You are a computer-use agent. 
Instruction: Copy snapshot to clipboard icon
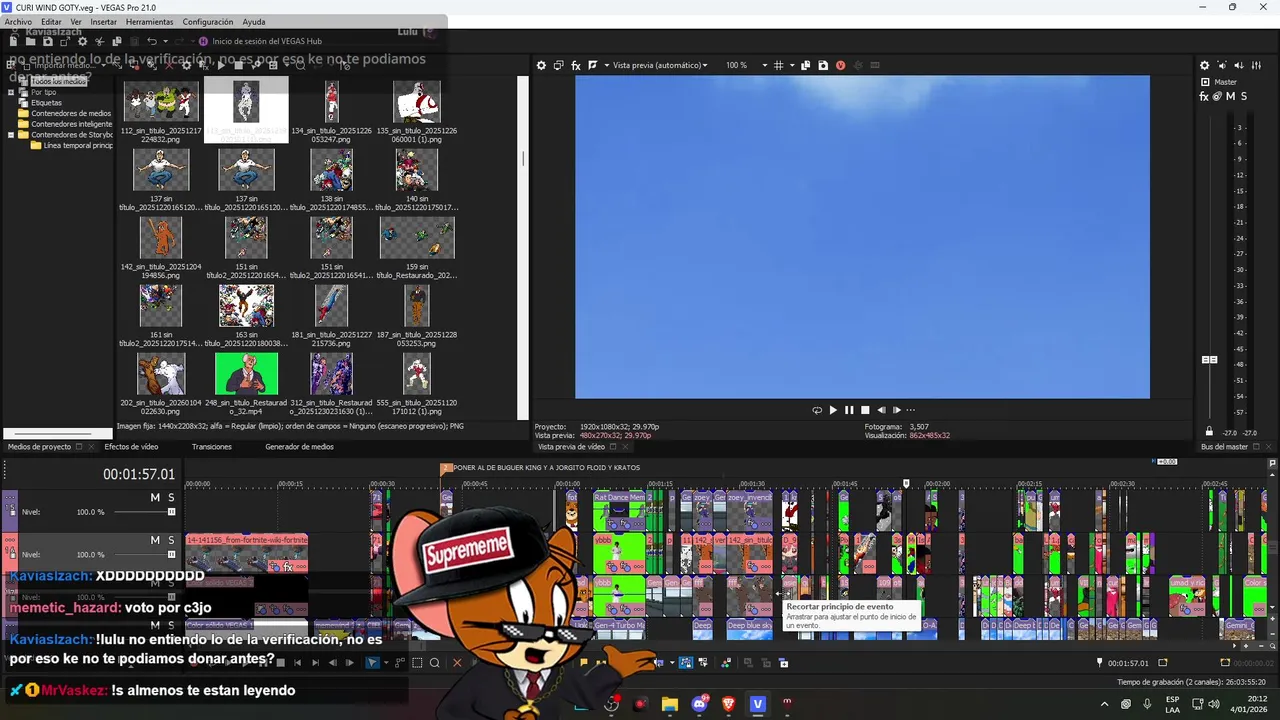tap(806, 65)
